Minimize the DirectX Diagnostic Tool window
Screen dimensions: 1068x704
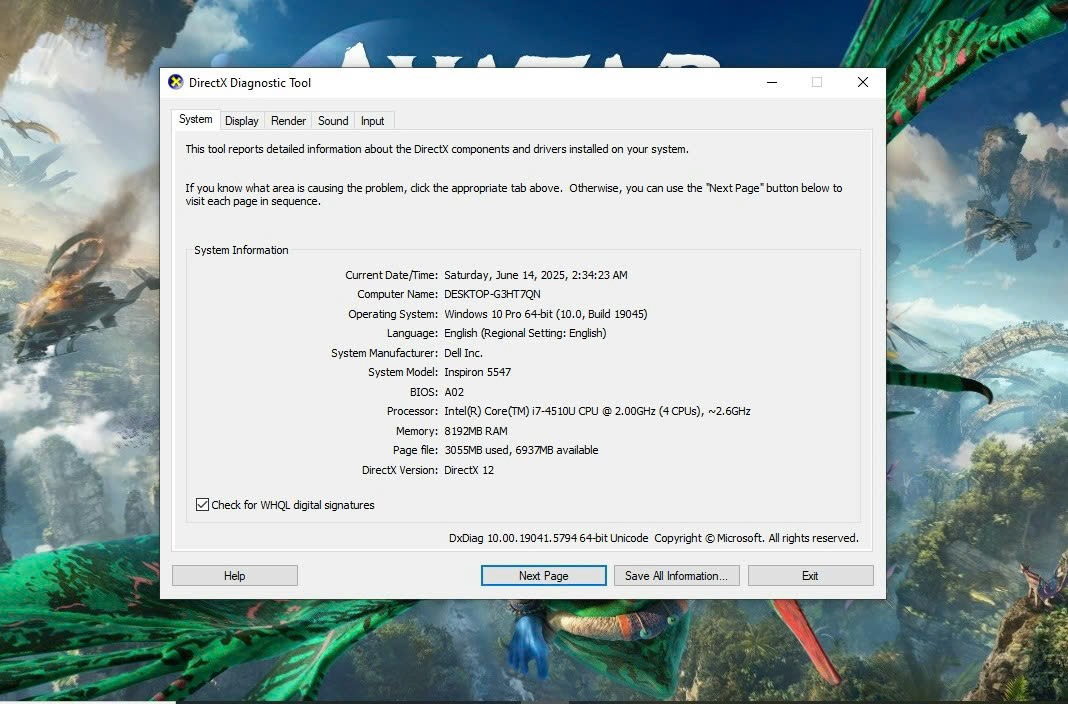(770, 83)
